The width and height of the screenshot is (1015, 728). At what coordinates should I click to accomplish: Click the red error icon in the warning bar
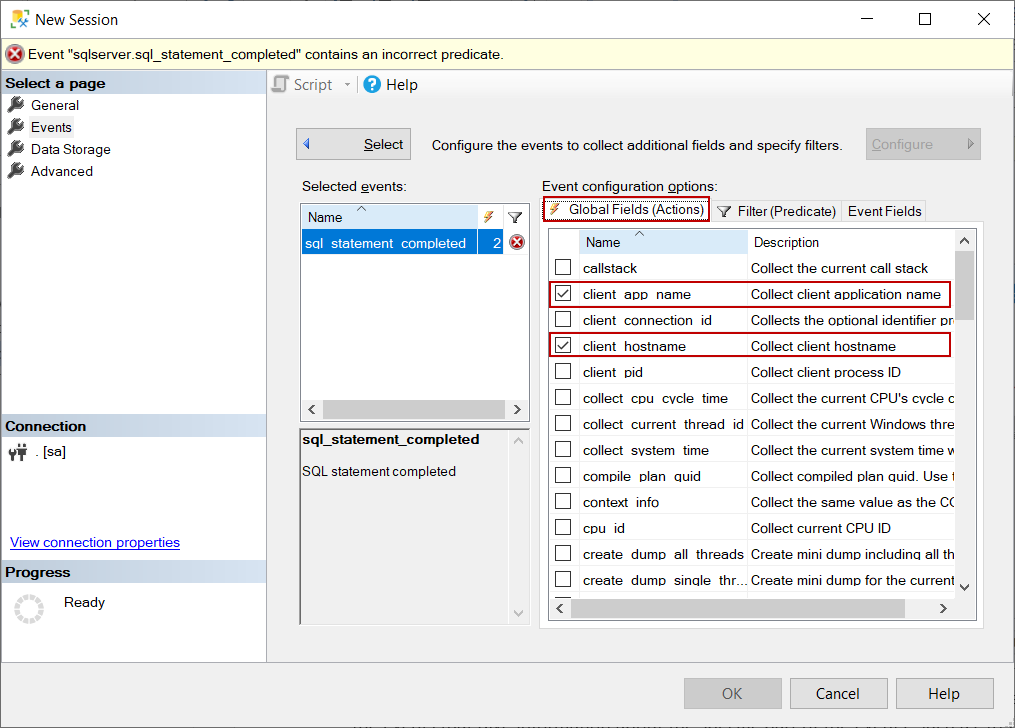(x=14, y=54)
